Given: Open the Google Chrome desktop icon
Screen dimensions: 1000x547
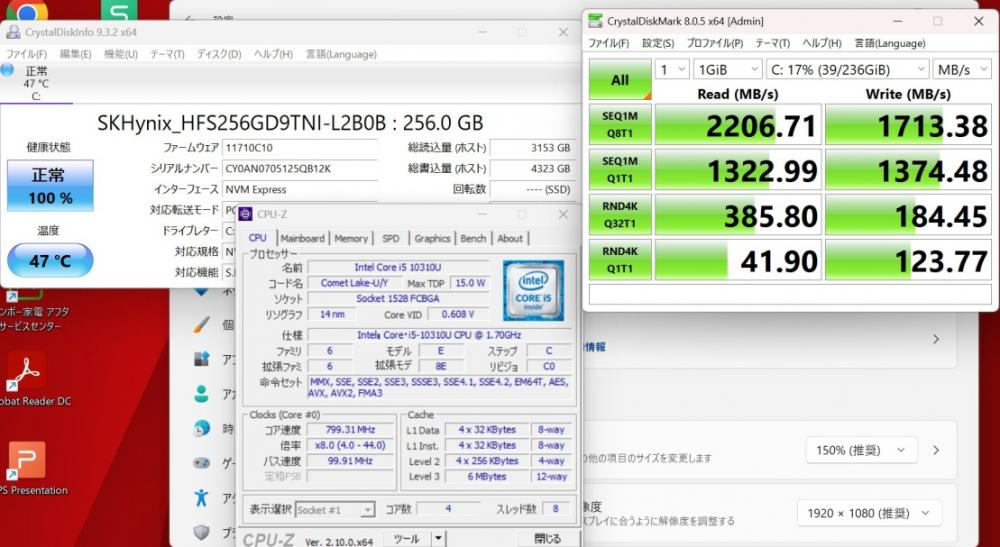Looking at the screenshot, I should 27,9.
